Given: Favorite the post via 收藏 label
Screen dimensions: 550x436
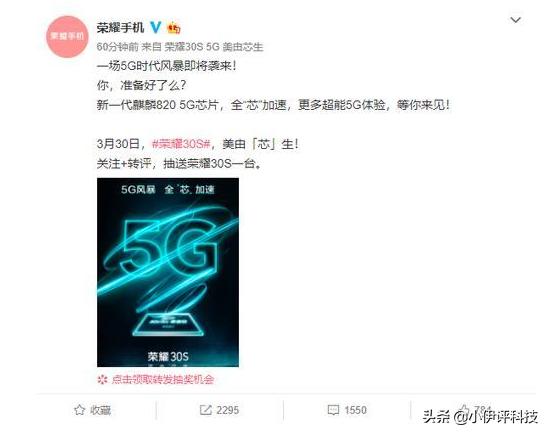Looking at the screenshot, I should coord(101,410).
